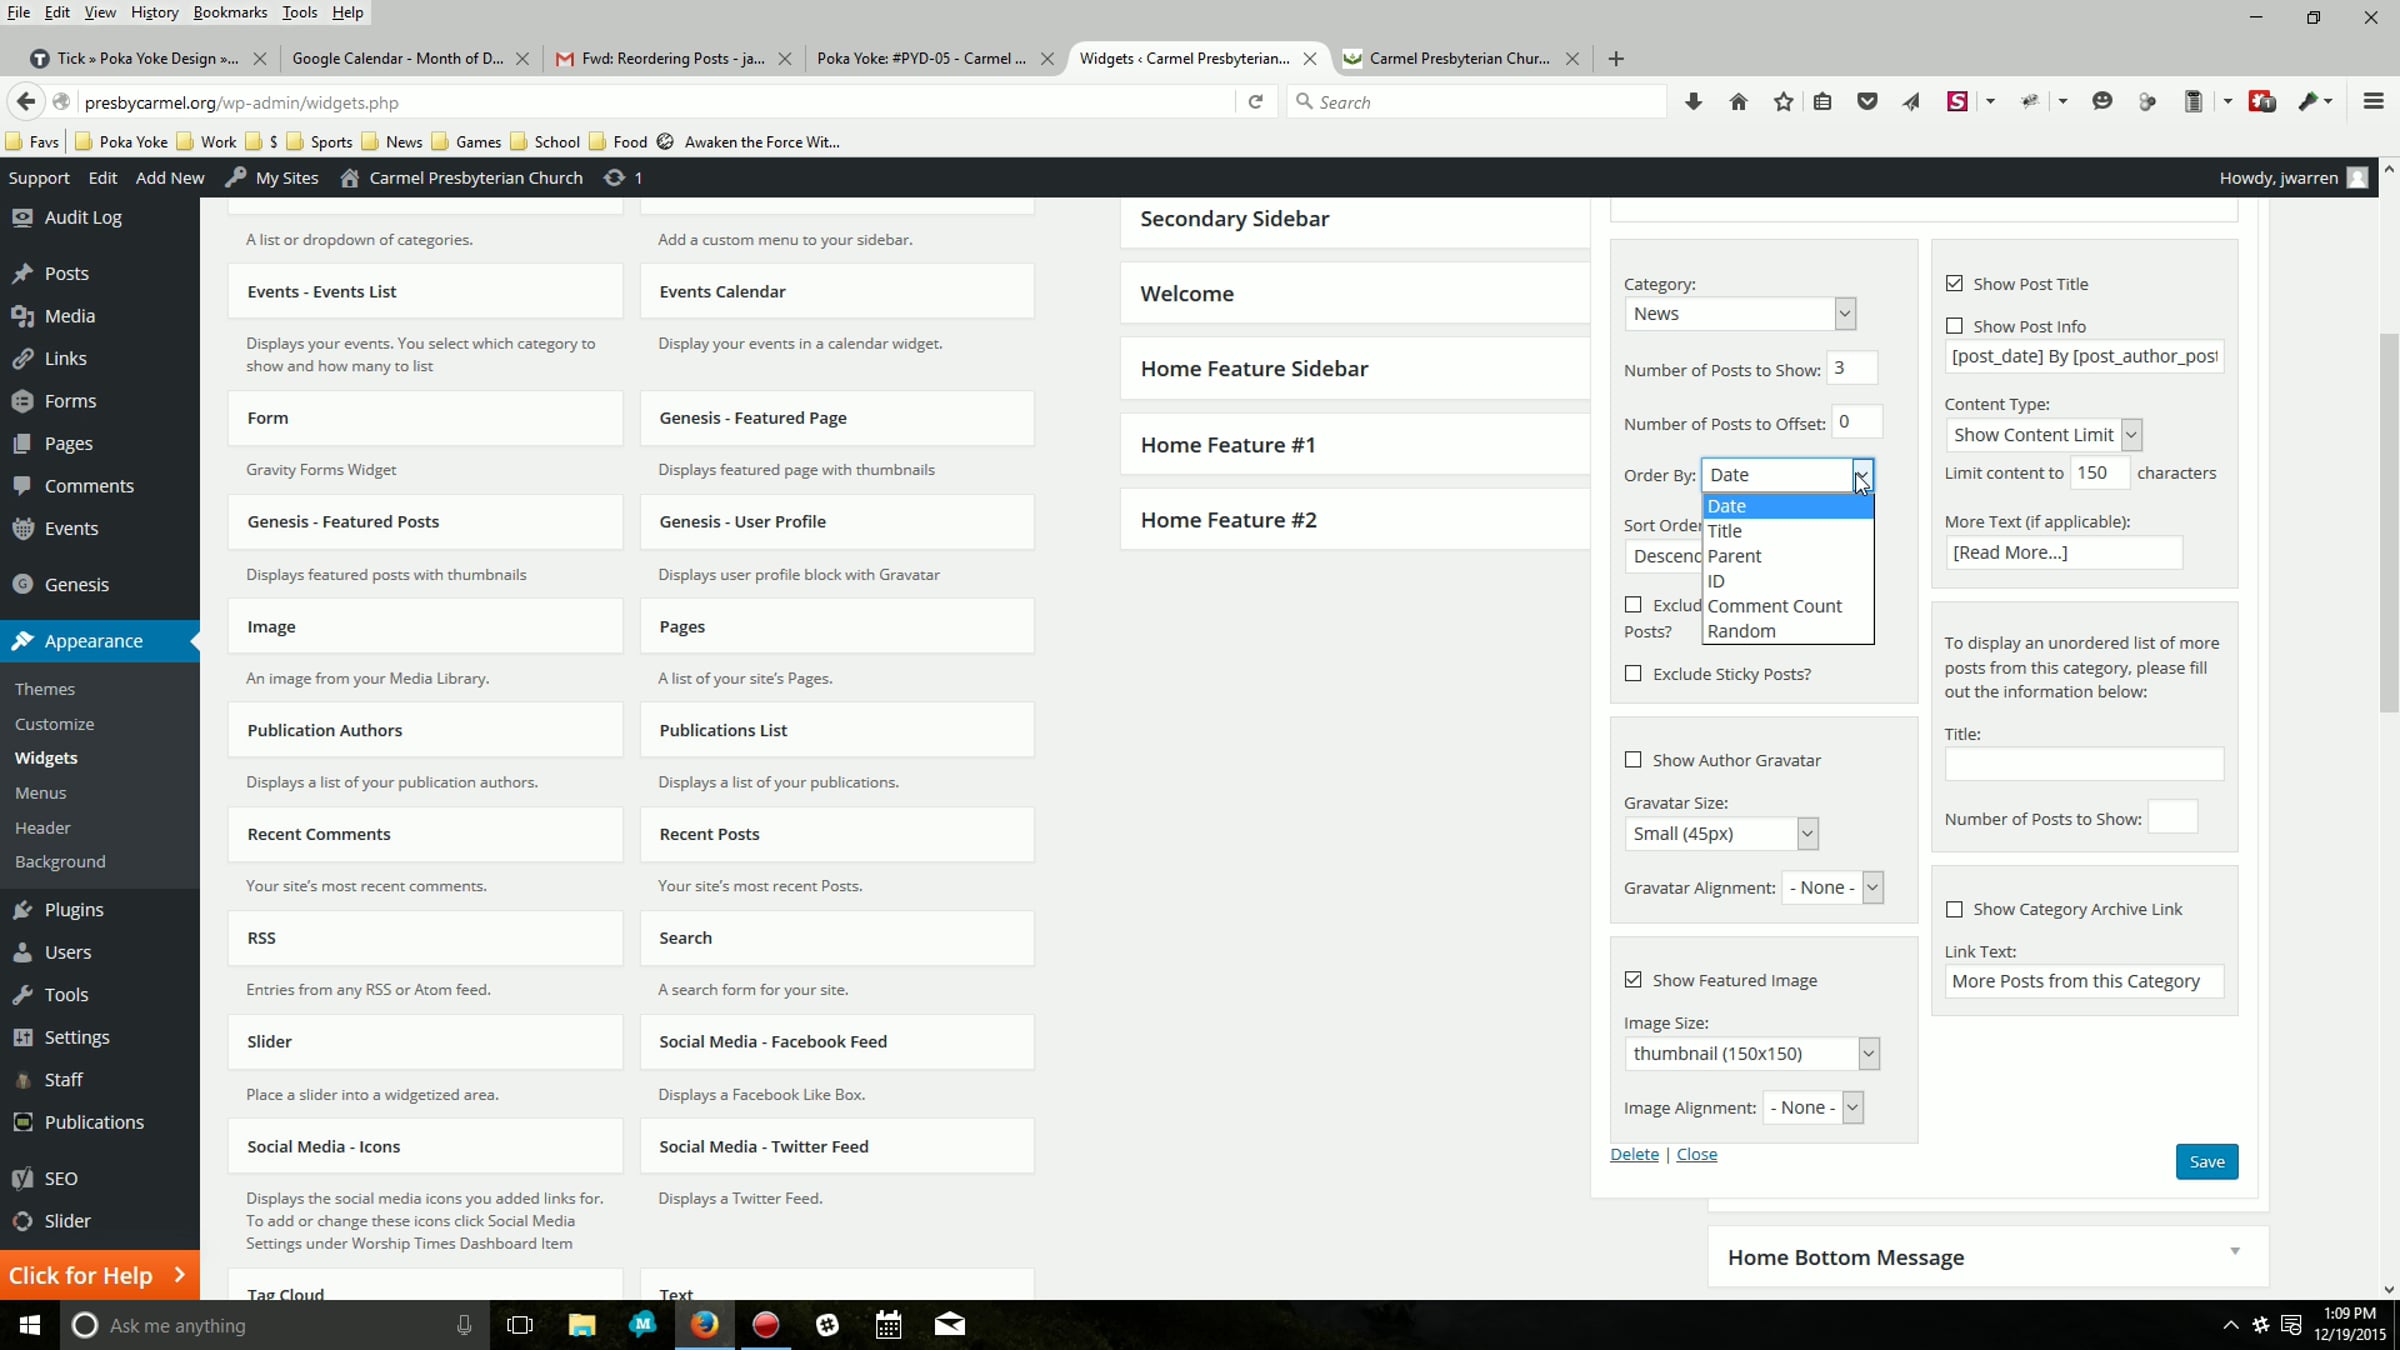Viewport: 2400px width, 1350px height.
Task: Click the Delete widget link
Action: pos(1634,1154)
